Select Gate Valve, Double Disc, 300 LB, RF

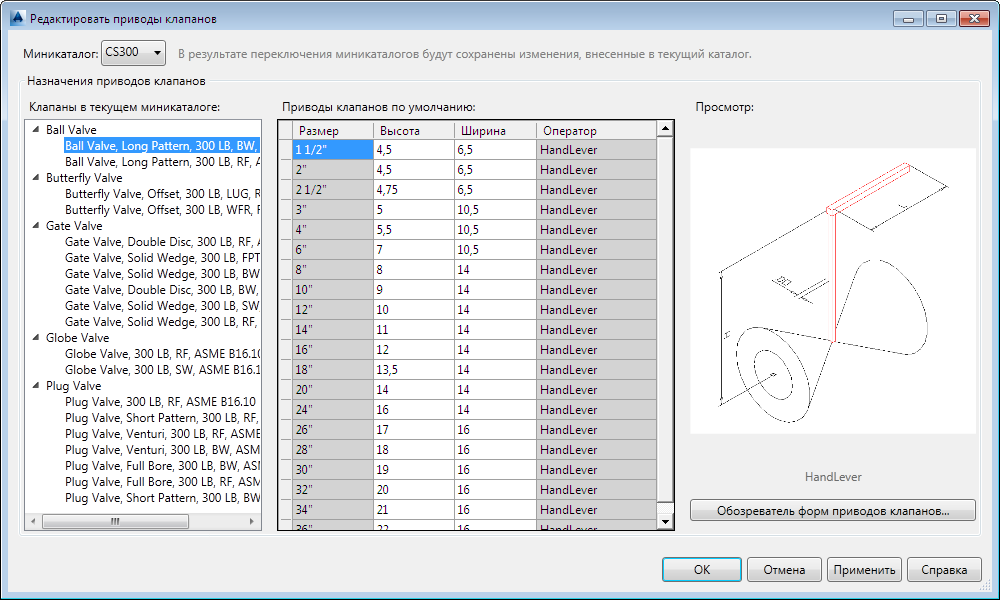tap(163, 242)
